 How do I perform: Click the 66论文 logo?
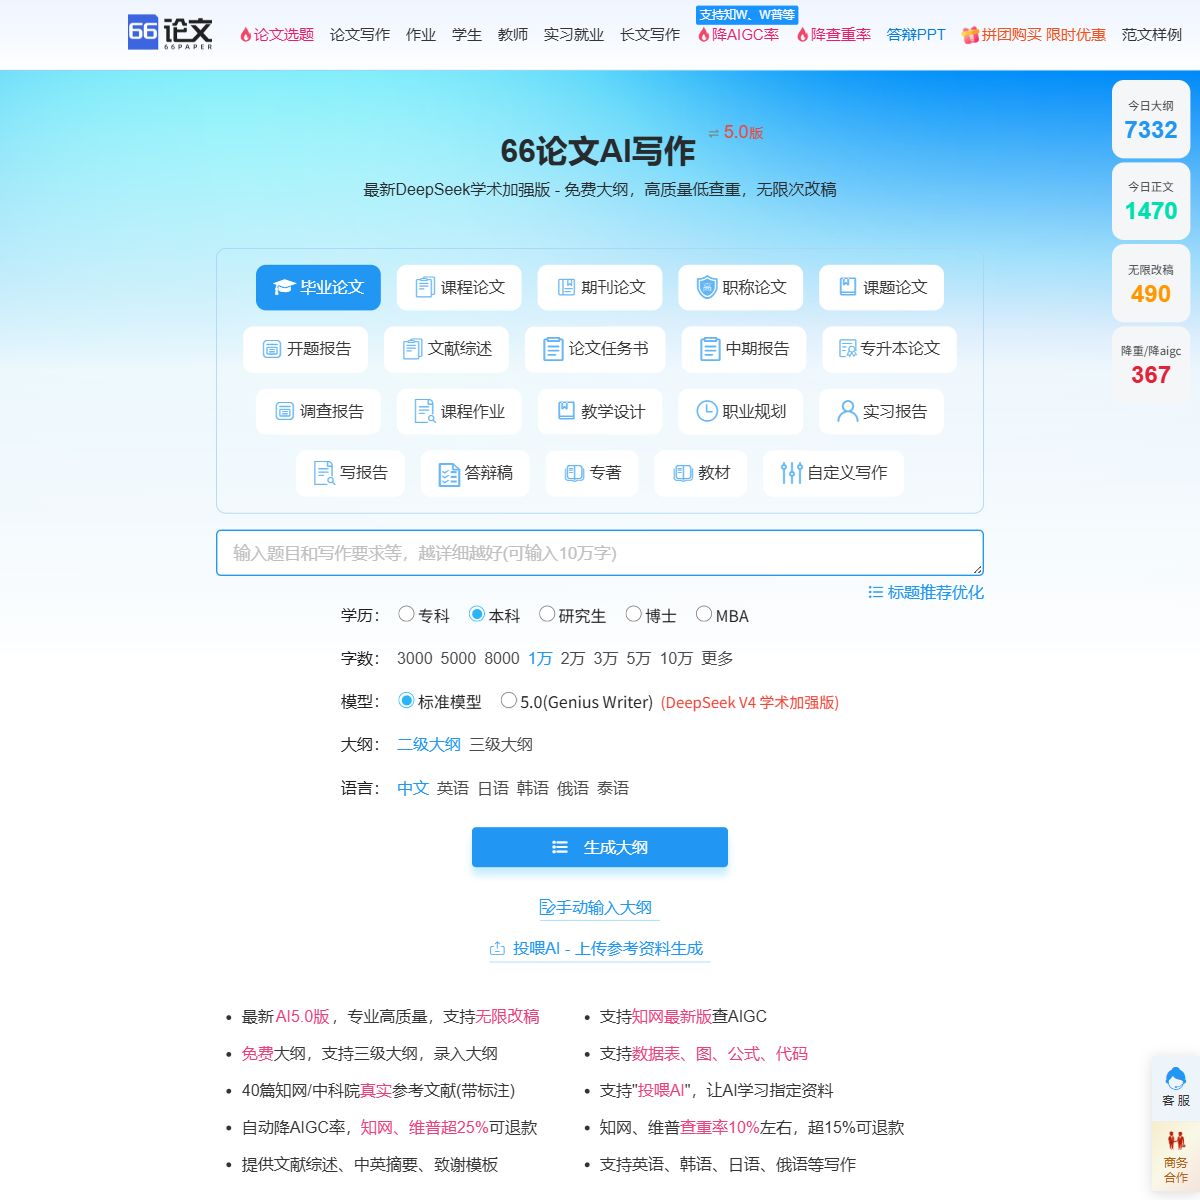(170, 32)
